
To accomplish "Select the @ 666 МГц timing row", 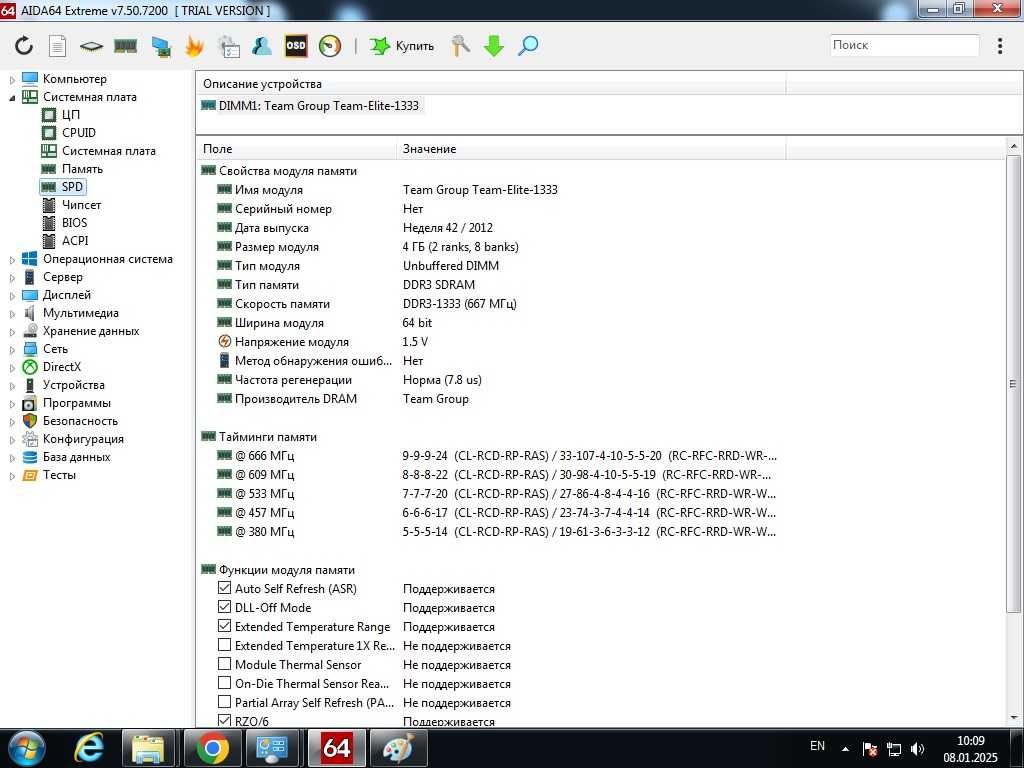I will (496, 456).
